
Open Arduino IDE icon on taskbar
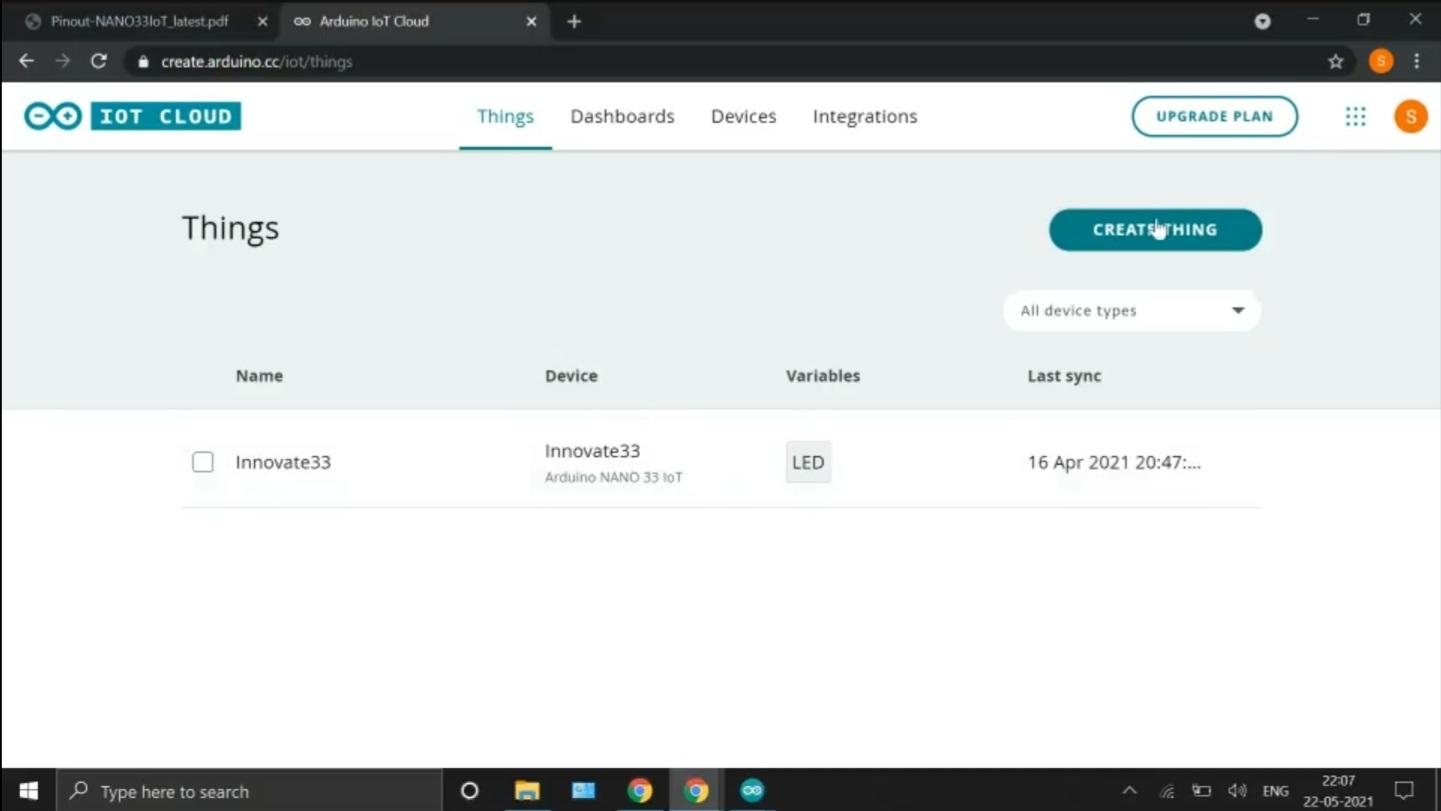[752, 791]
